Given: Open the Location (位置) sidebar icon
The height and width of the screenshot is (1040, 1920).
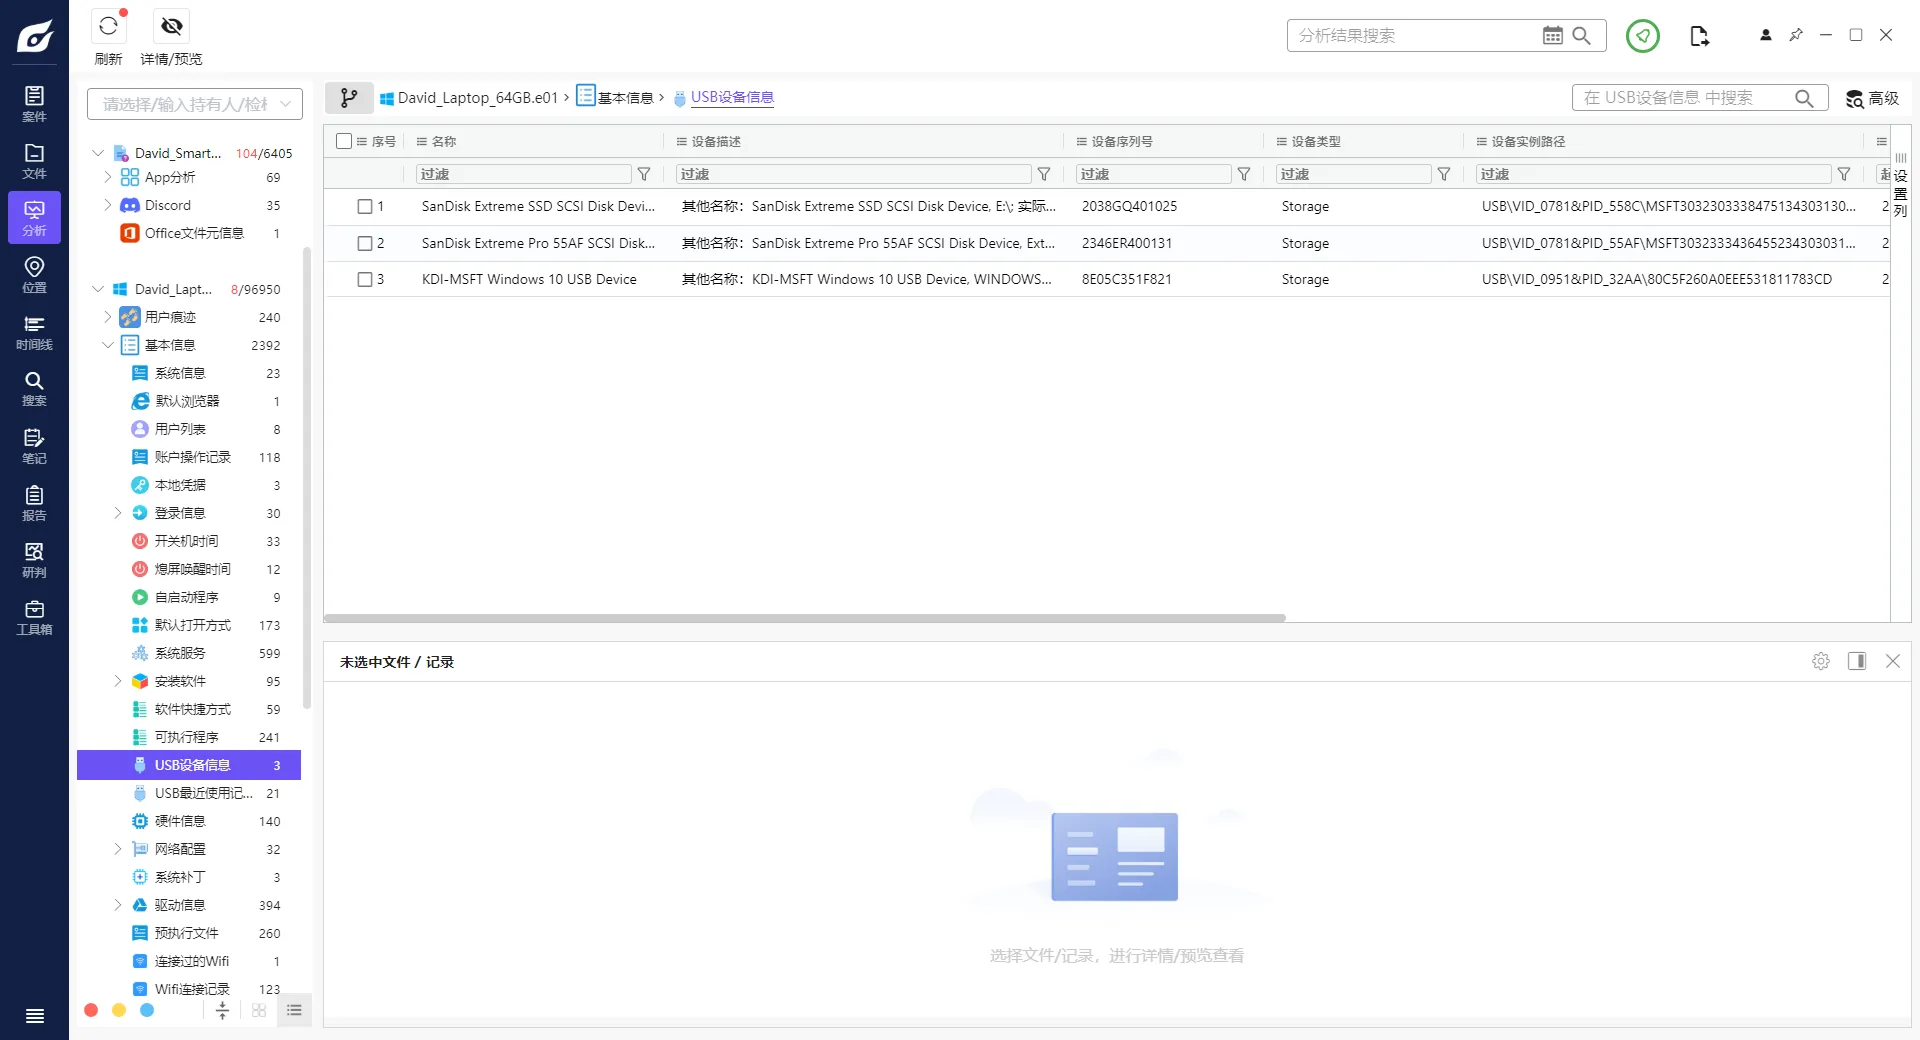Looking at the screenshot, I should (34, 275).
